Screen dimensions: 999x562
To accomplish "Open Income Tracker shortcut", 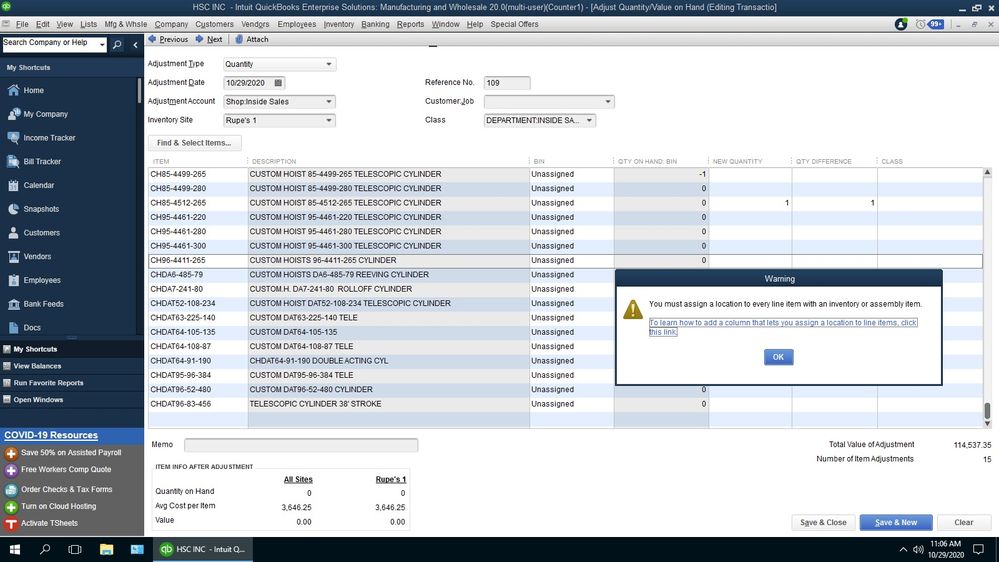I will click(x=49, y=138).
